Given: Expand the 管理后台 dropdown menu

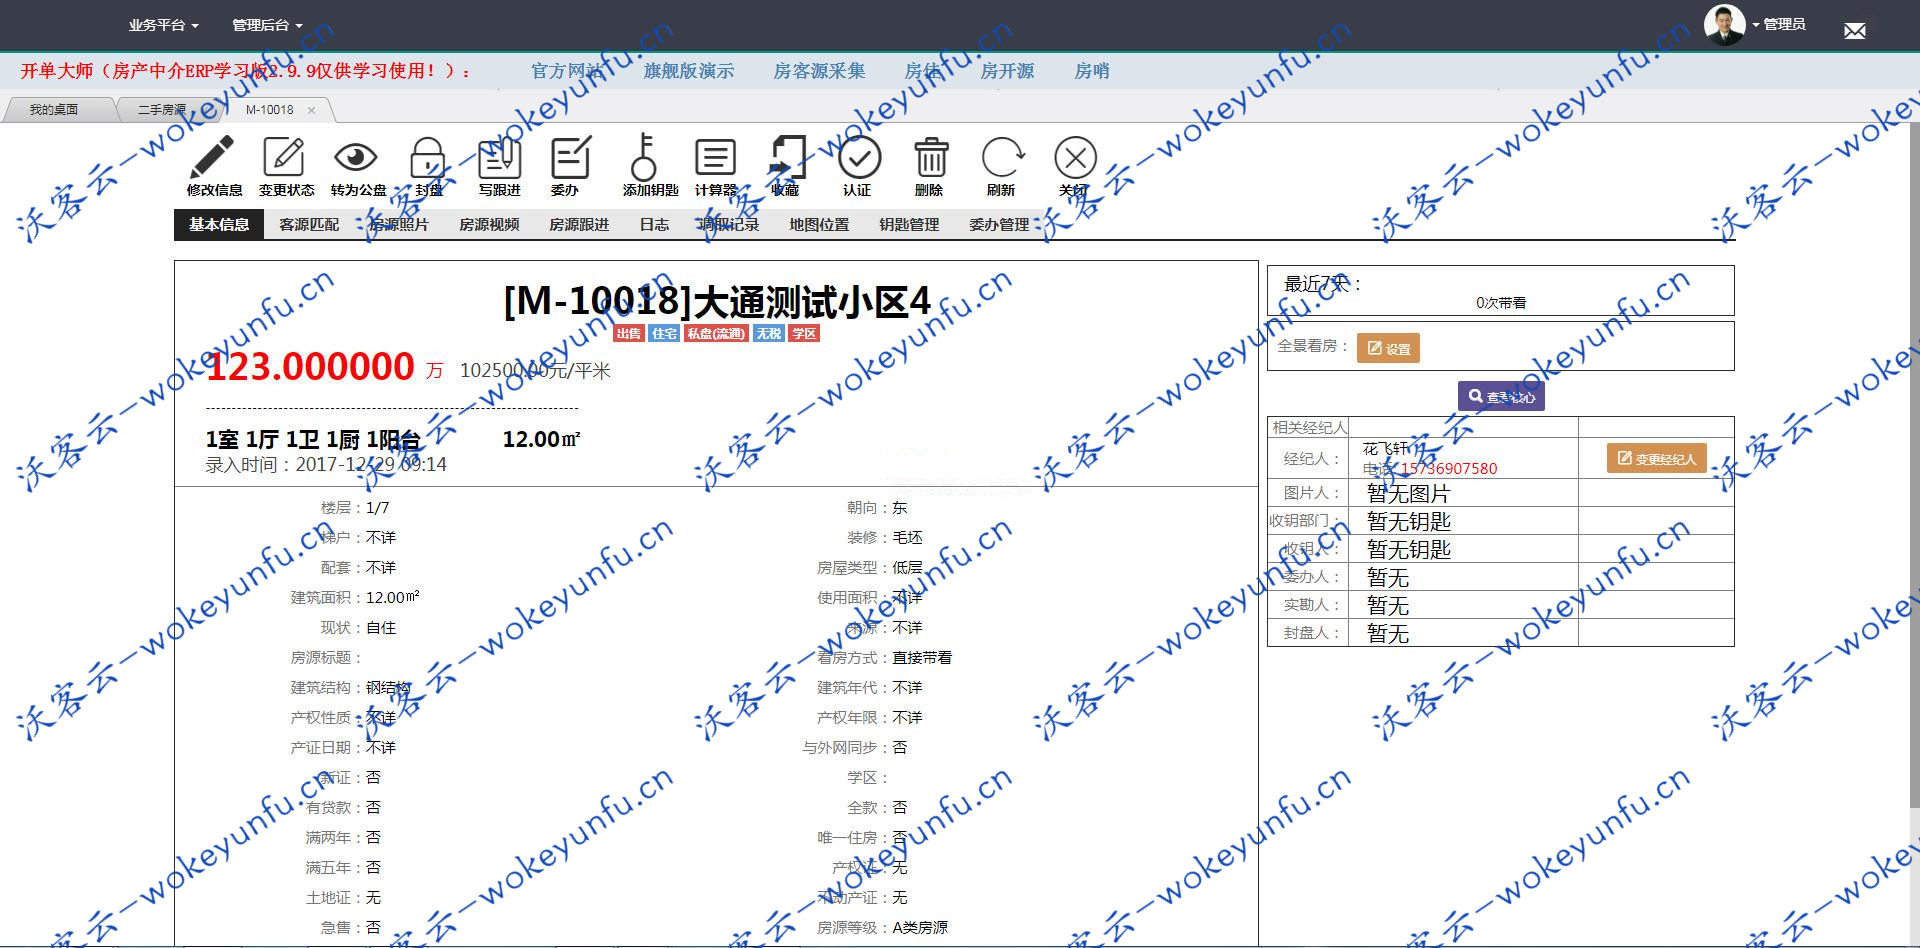Looking at the screenshot, I should point(267,25).
